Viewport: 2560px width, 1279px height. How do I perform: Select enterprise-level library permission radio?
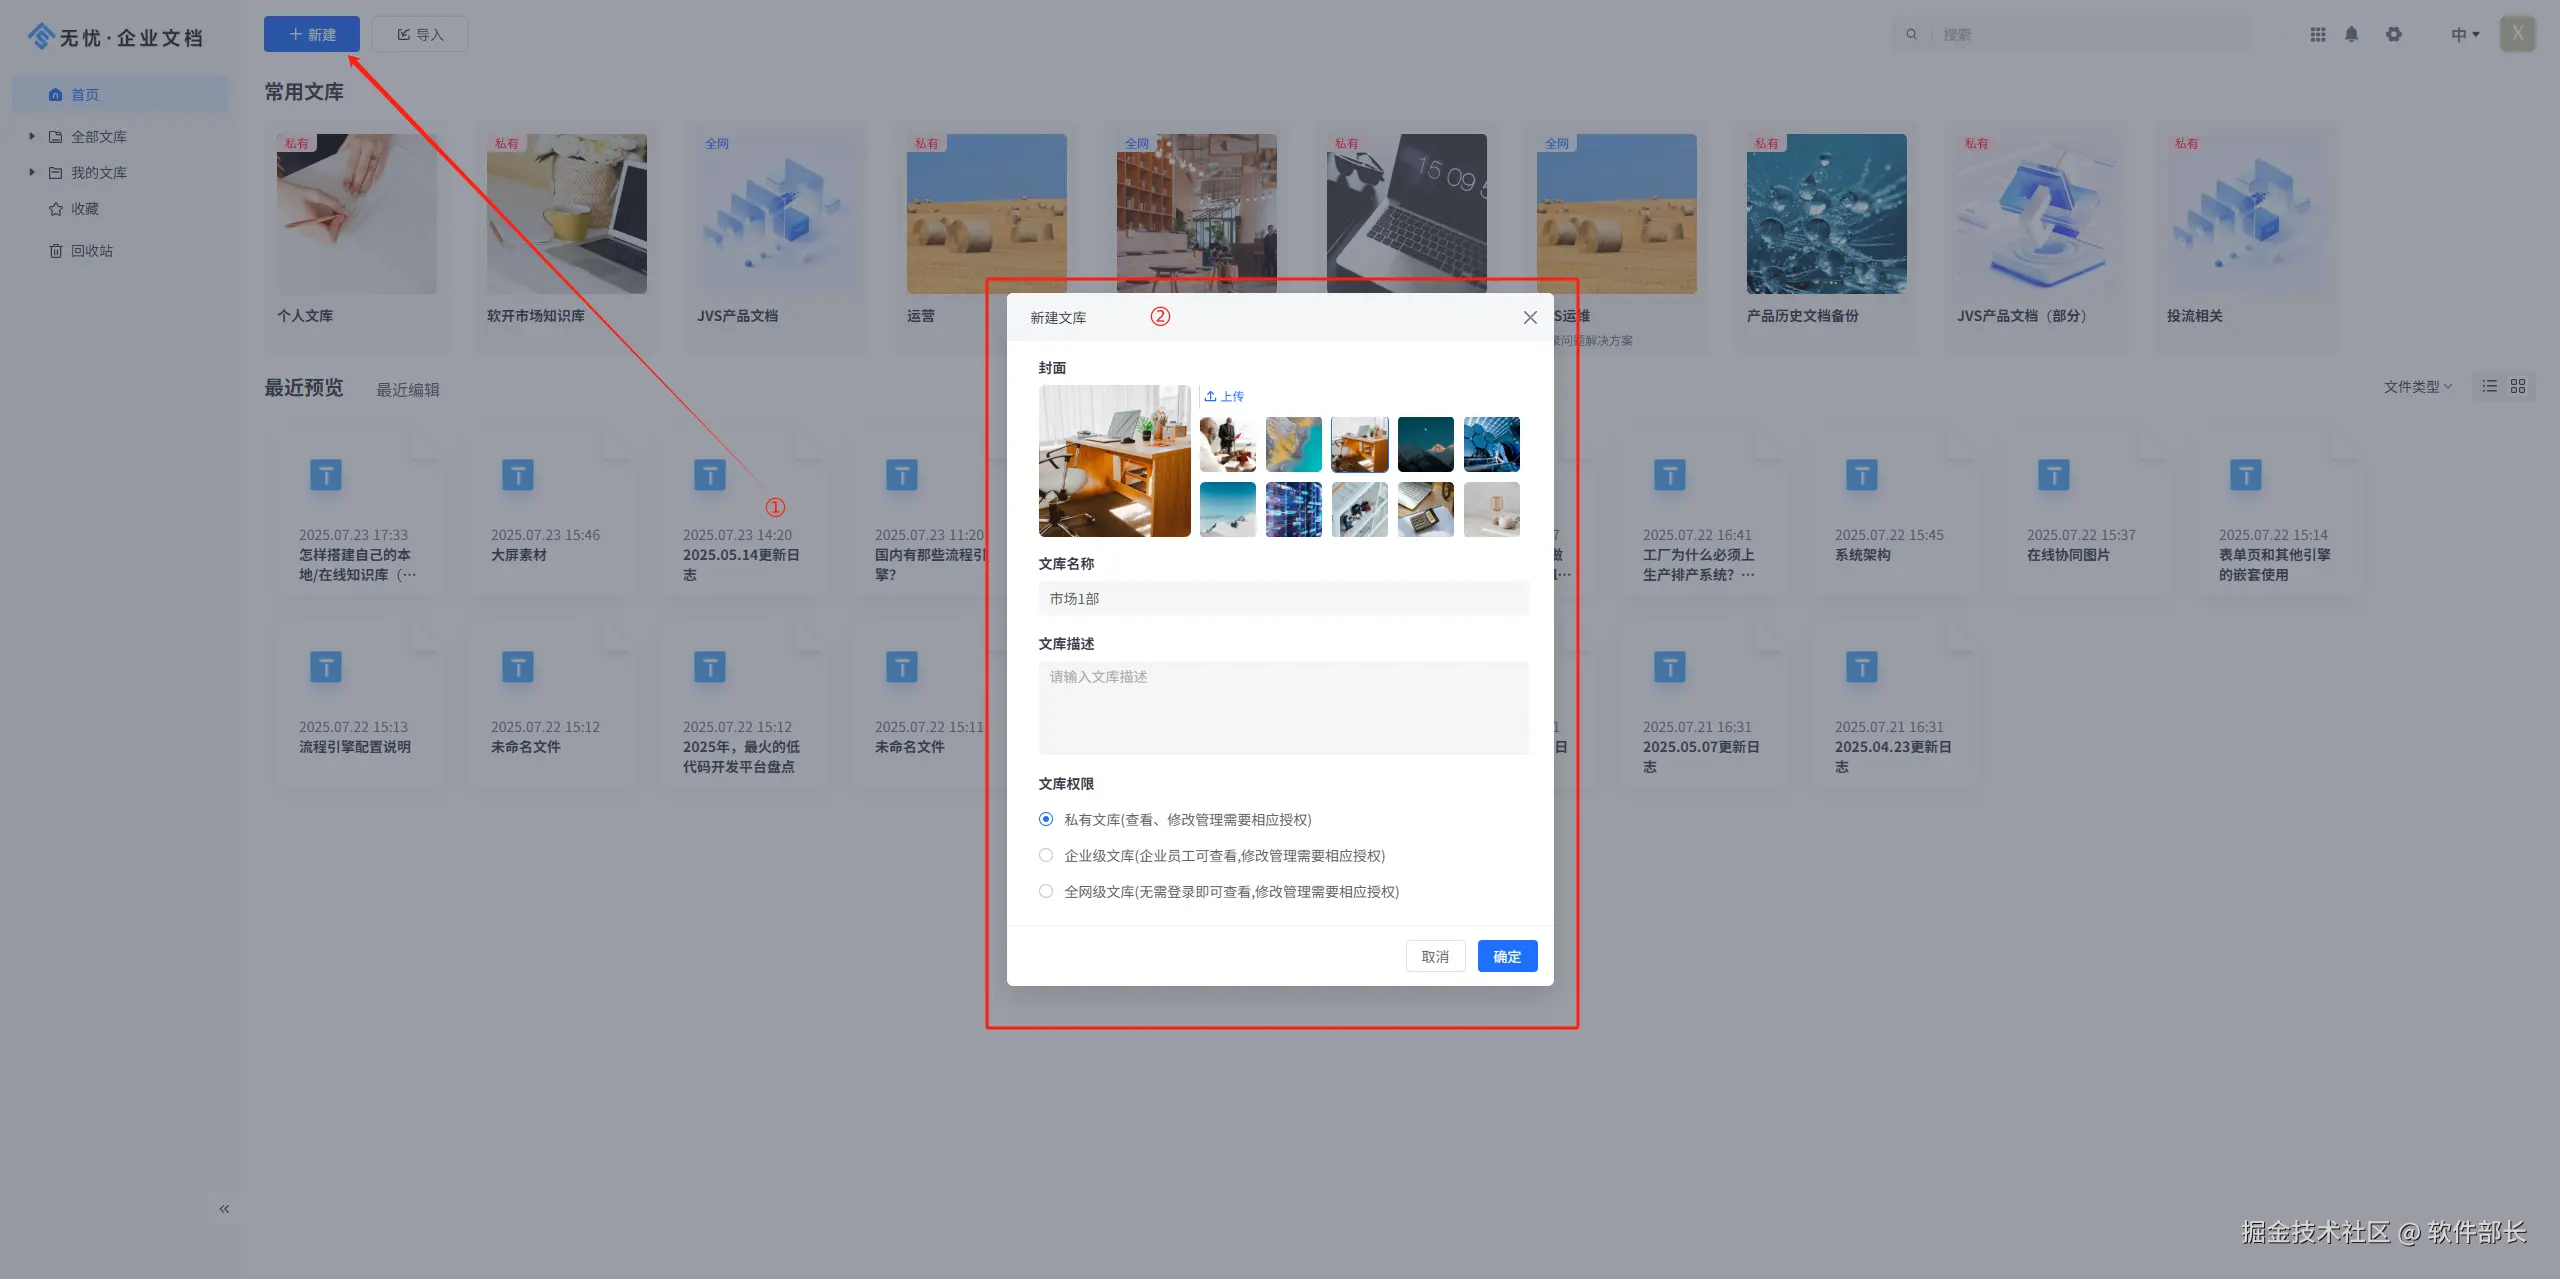pyautogui.click(x=1046, y=855)
